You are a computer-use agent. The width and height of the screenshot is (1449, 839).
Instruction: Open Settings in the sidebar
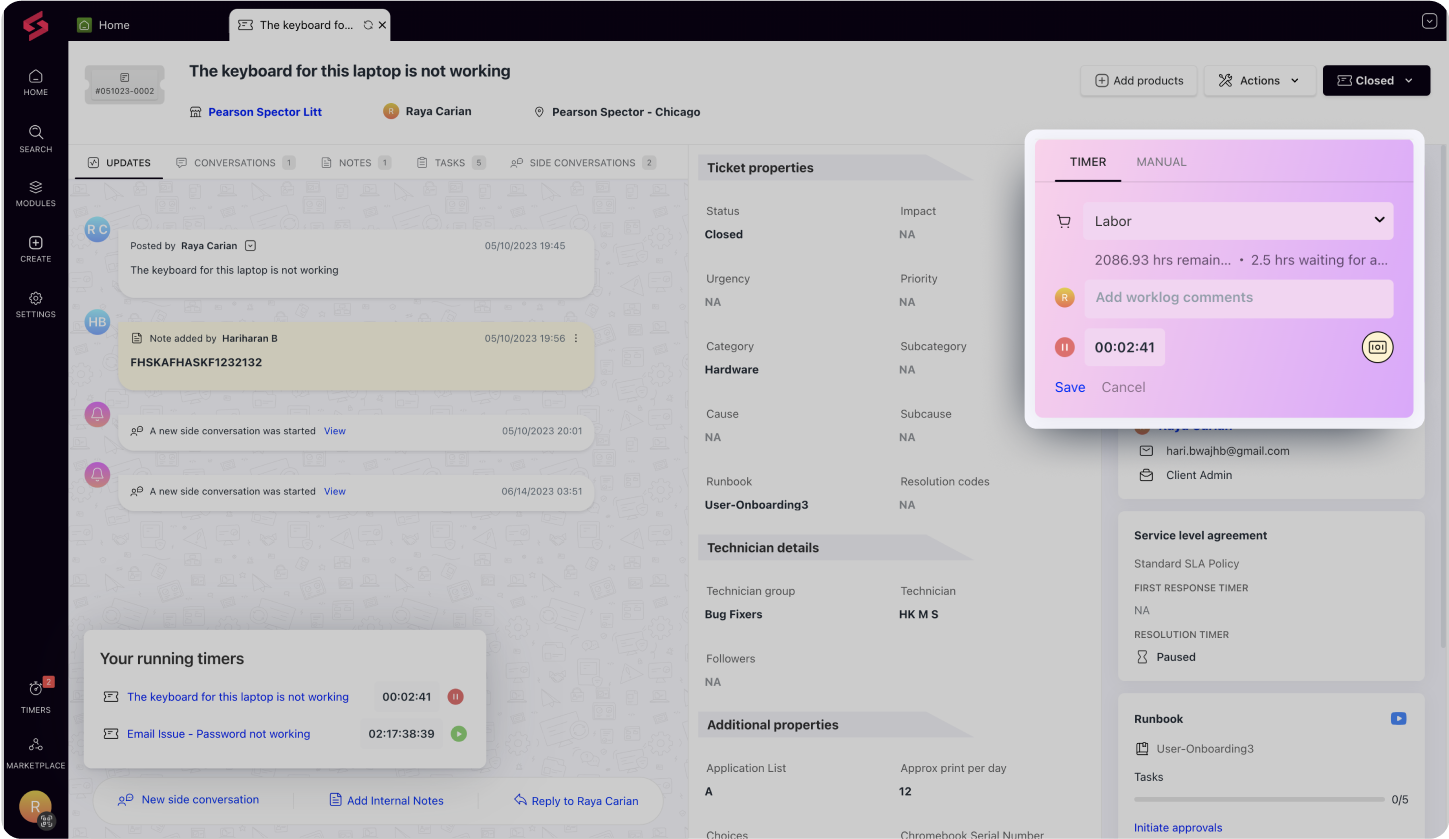click(x=35, y=304)
